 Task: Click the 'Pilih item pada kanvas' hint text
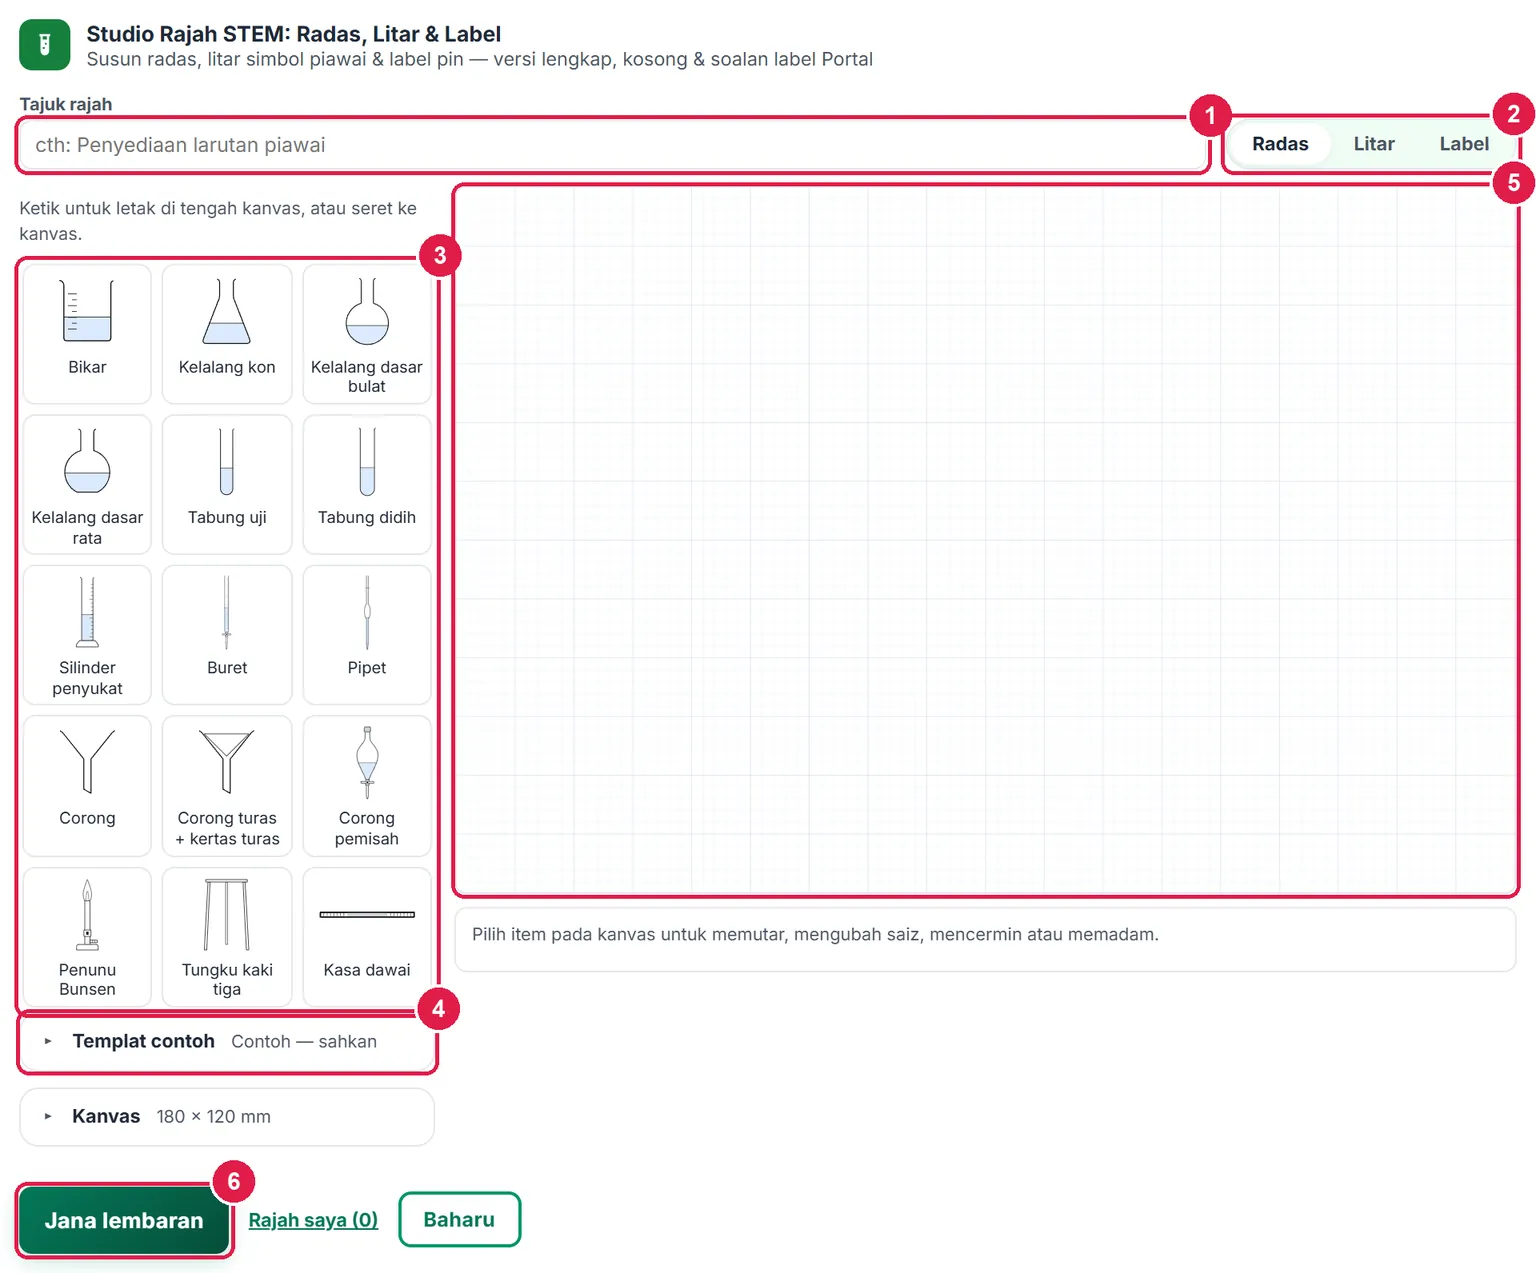(815, 935)
